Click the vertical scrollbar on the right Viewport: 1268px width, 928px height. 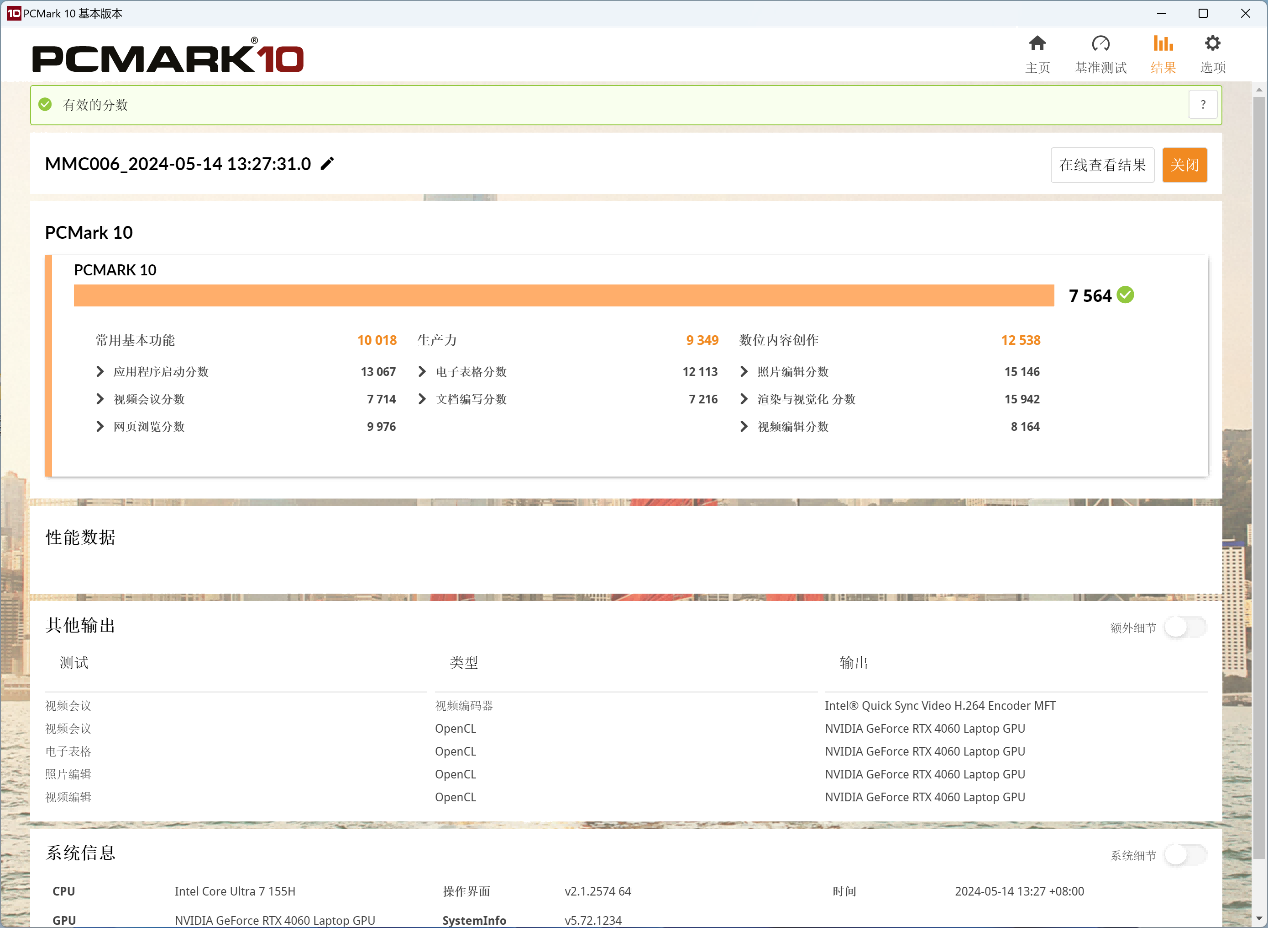[1259, 470]
